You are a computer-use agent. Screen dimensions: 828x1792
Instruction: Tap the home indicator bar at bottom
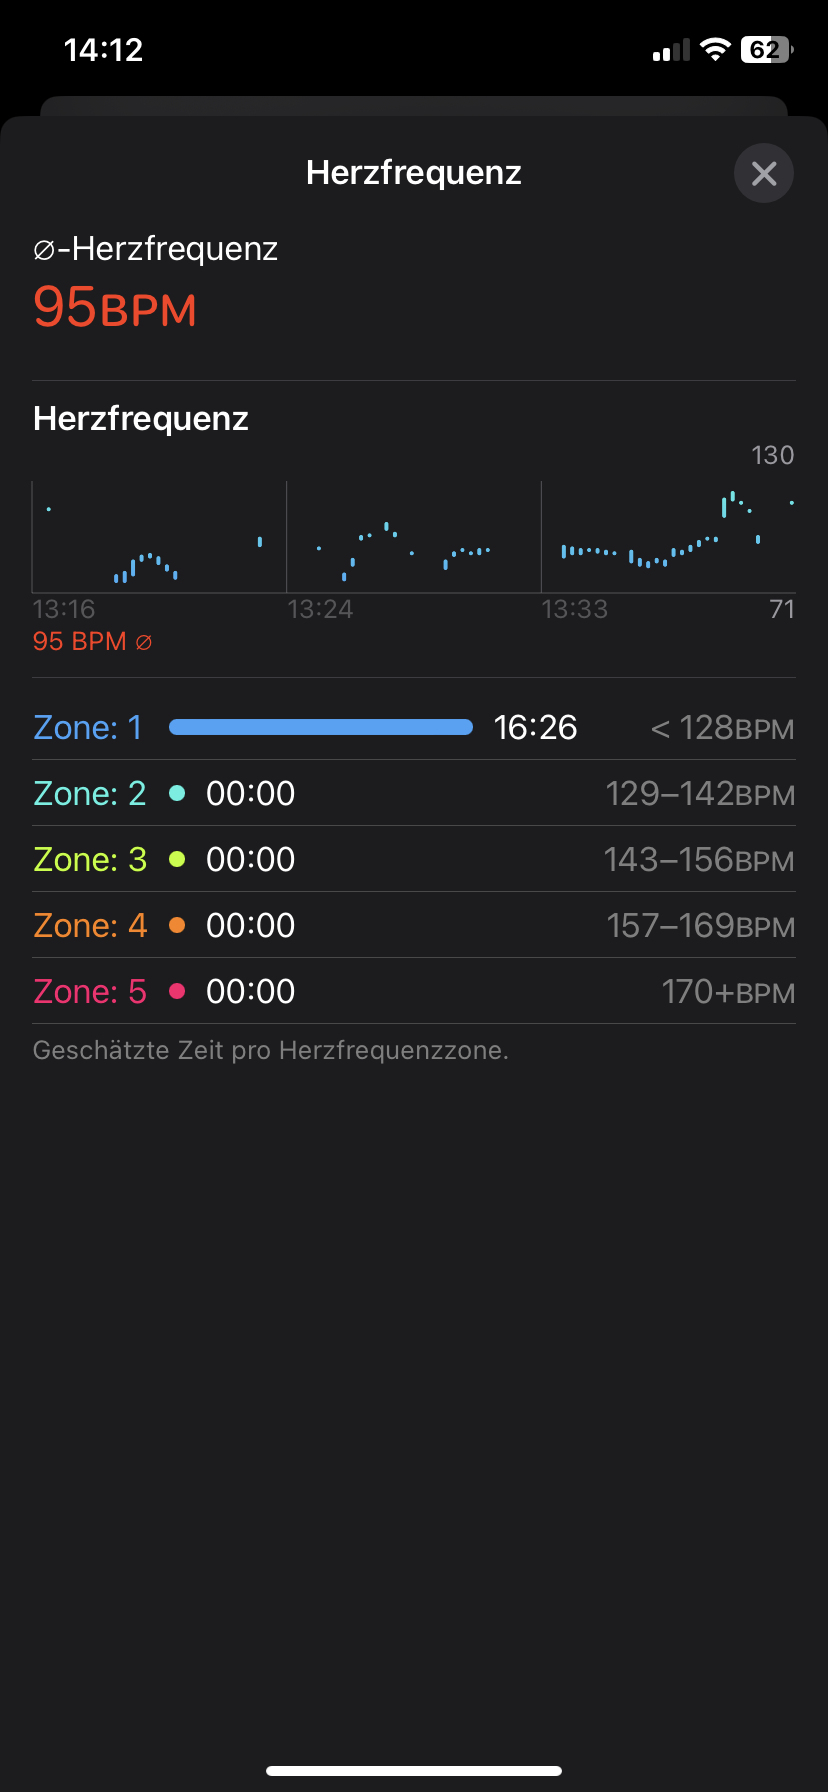click(x=414, y=1770)
